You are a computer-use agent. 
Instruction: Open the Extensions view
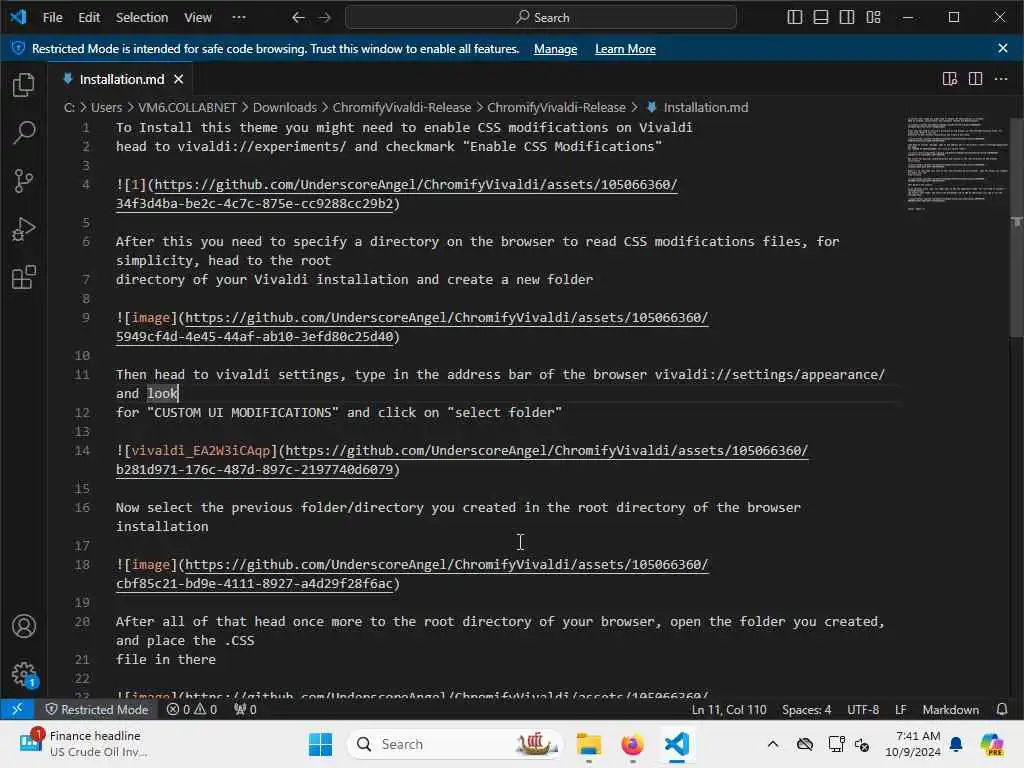24,278
